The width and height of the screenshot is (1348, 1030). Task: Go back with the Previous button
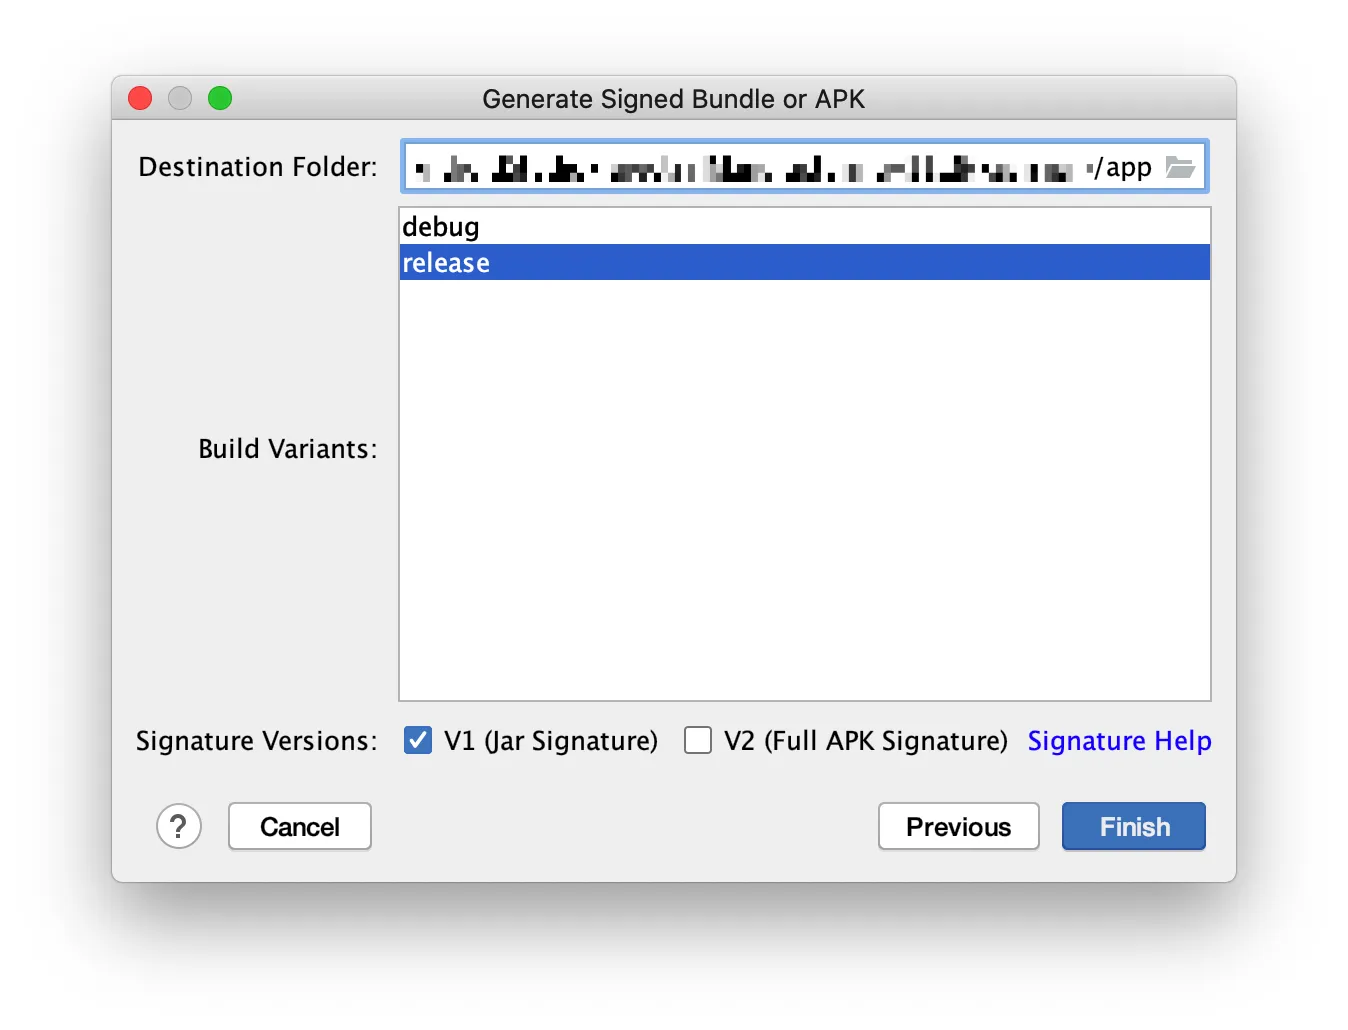959,827
